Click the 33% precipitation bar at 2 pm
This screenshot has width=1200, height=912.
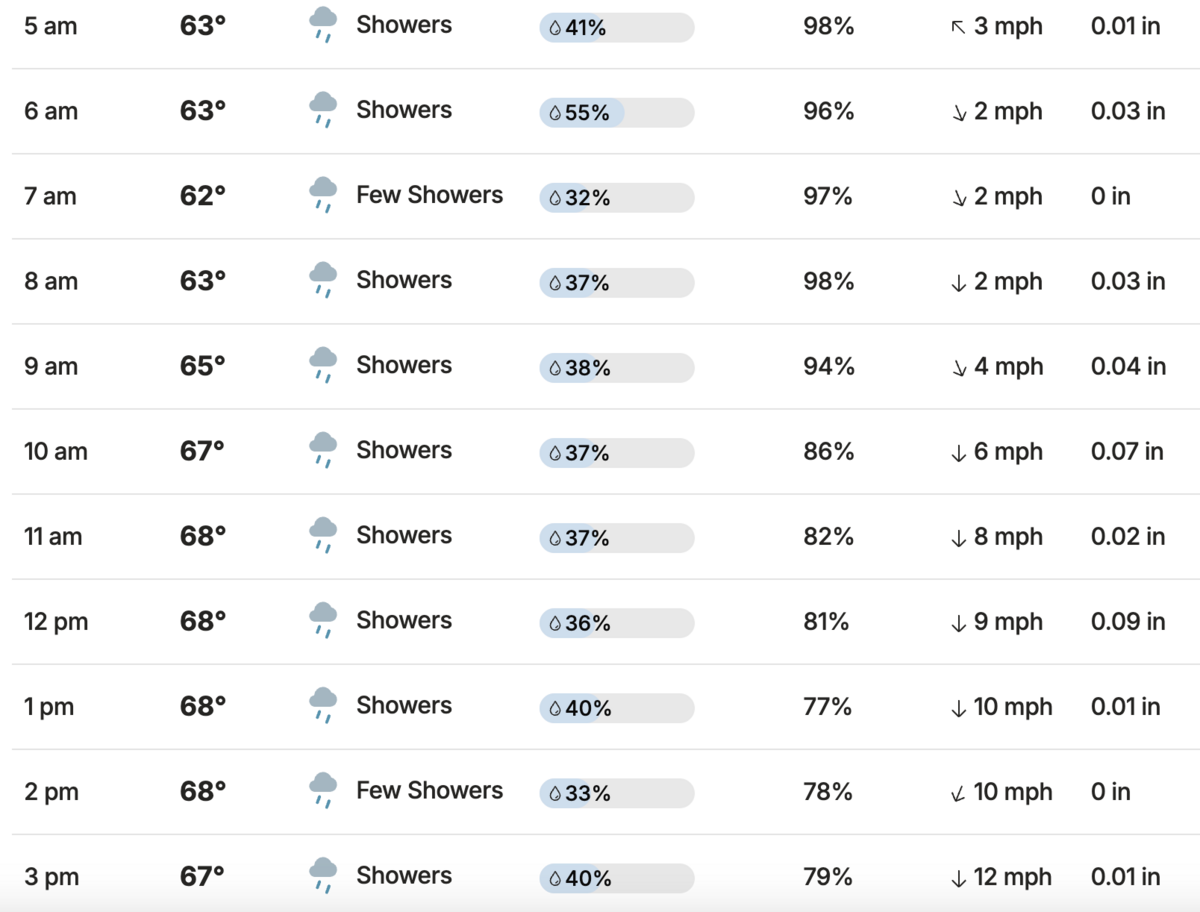click(617, 794)
